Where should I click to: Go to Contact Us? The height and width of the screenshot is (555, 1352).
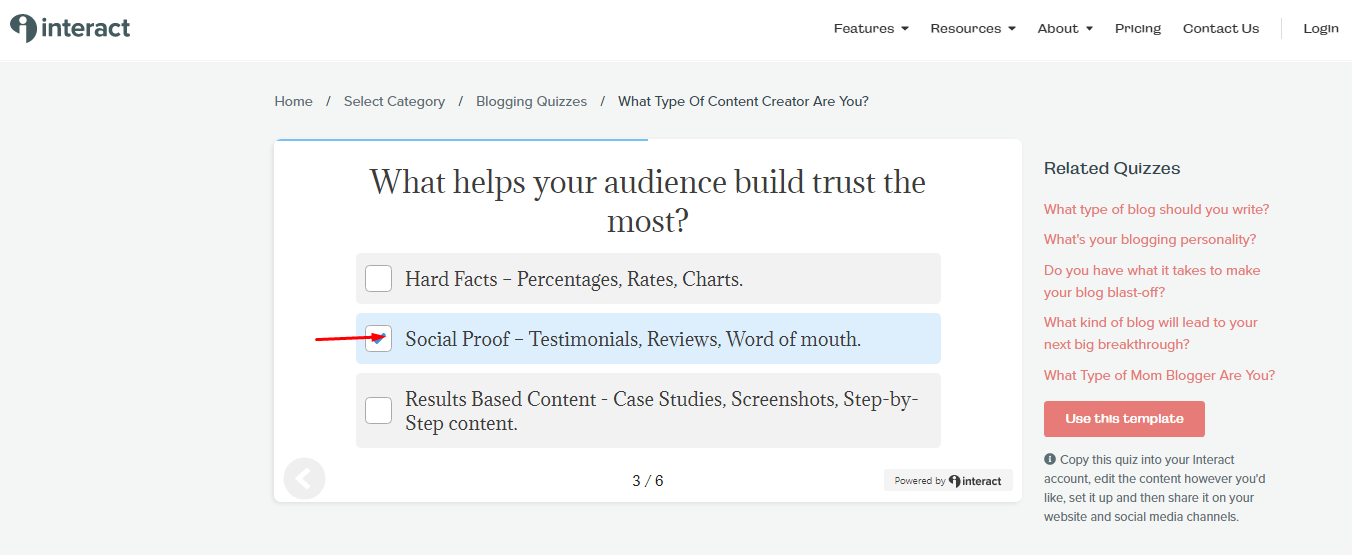[1221, 28]
